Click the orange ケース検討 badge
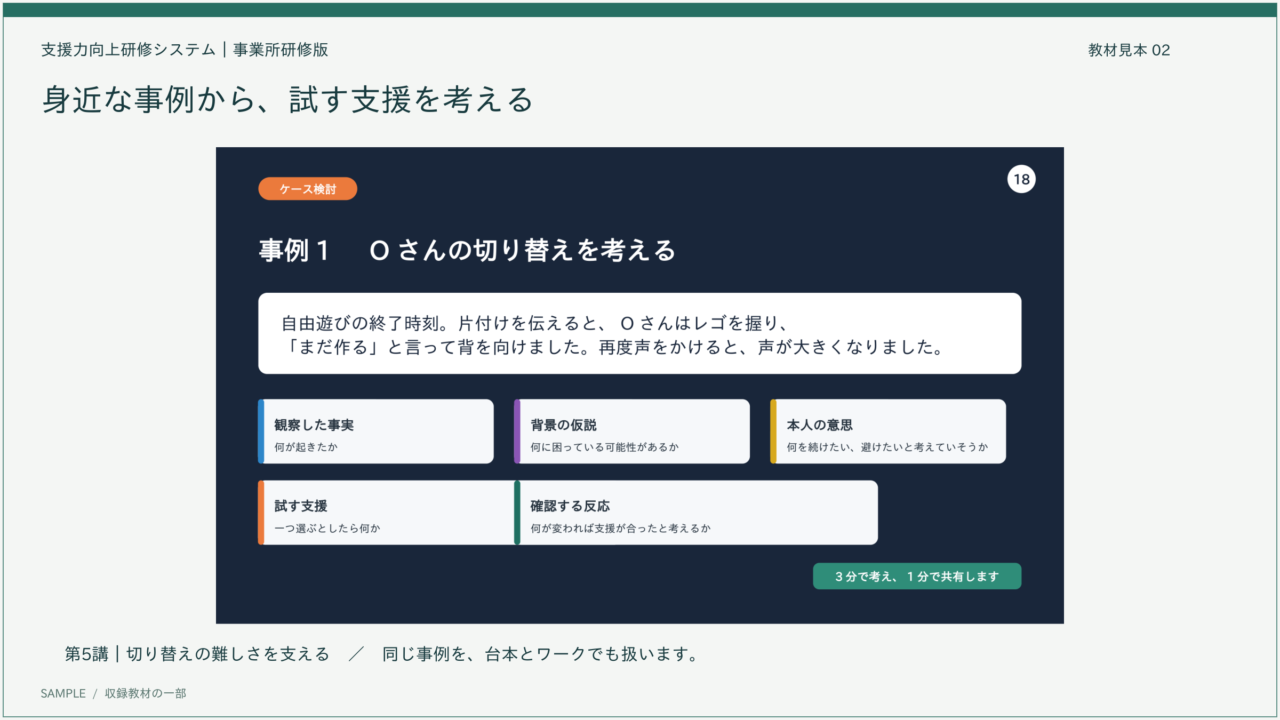The image size is (1280, 720). point(307,188)
